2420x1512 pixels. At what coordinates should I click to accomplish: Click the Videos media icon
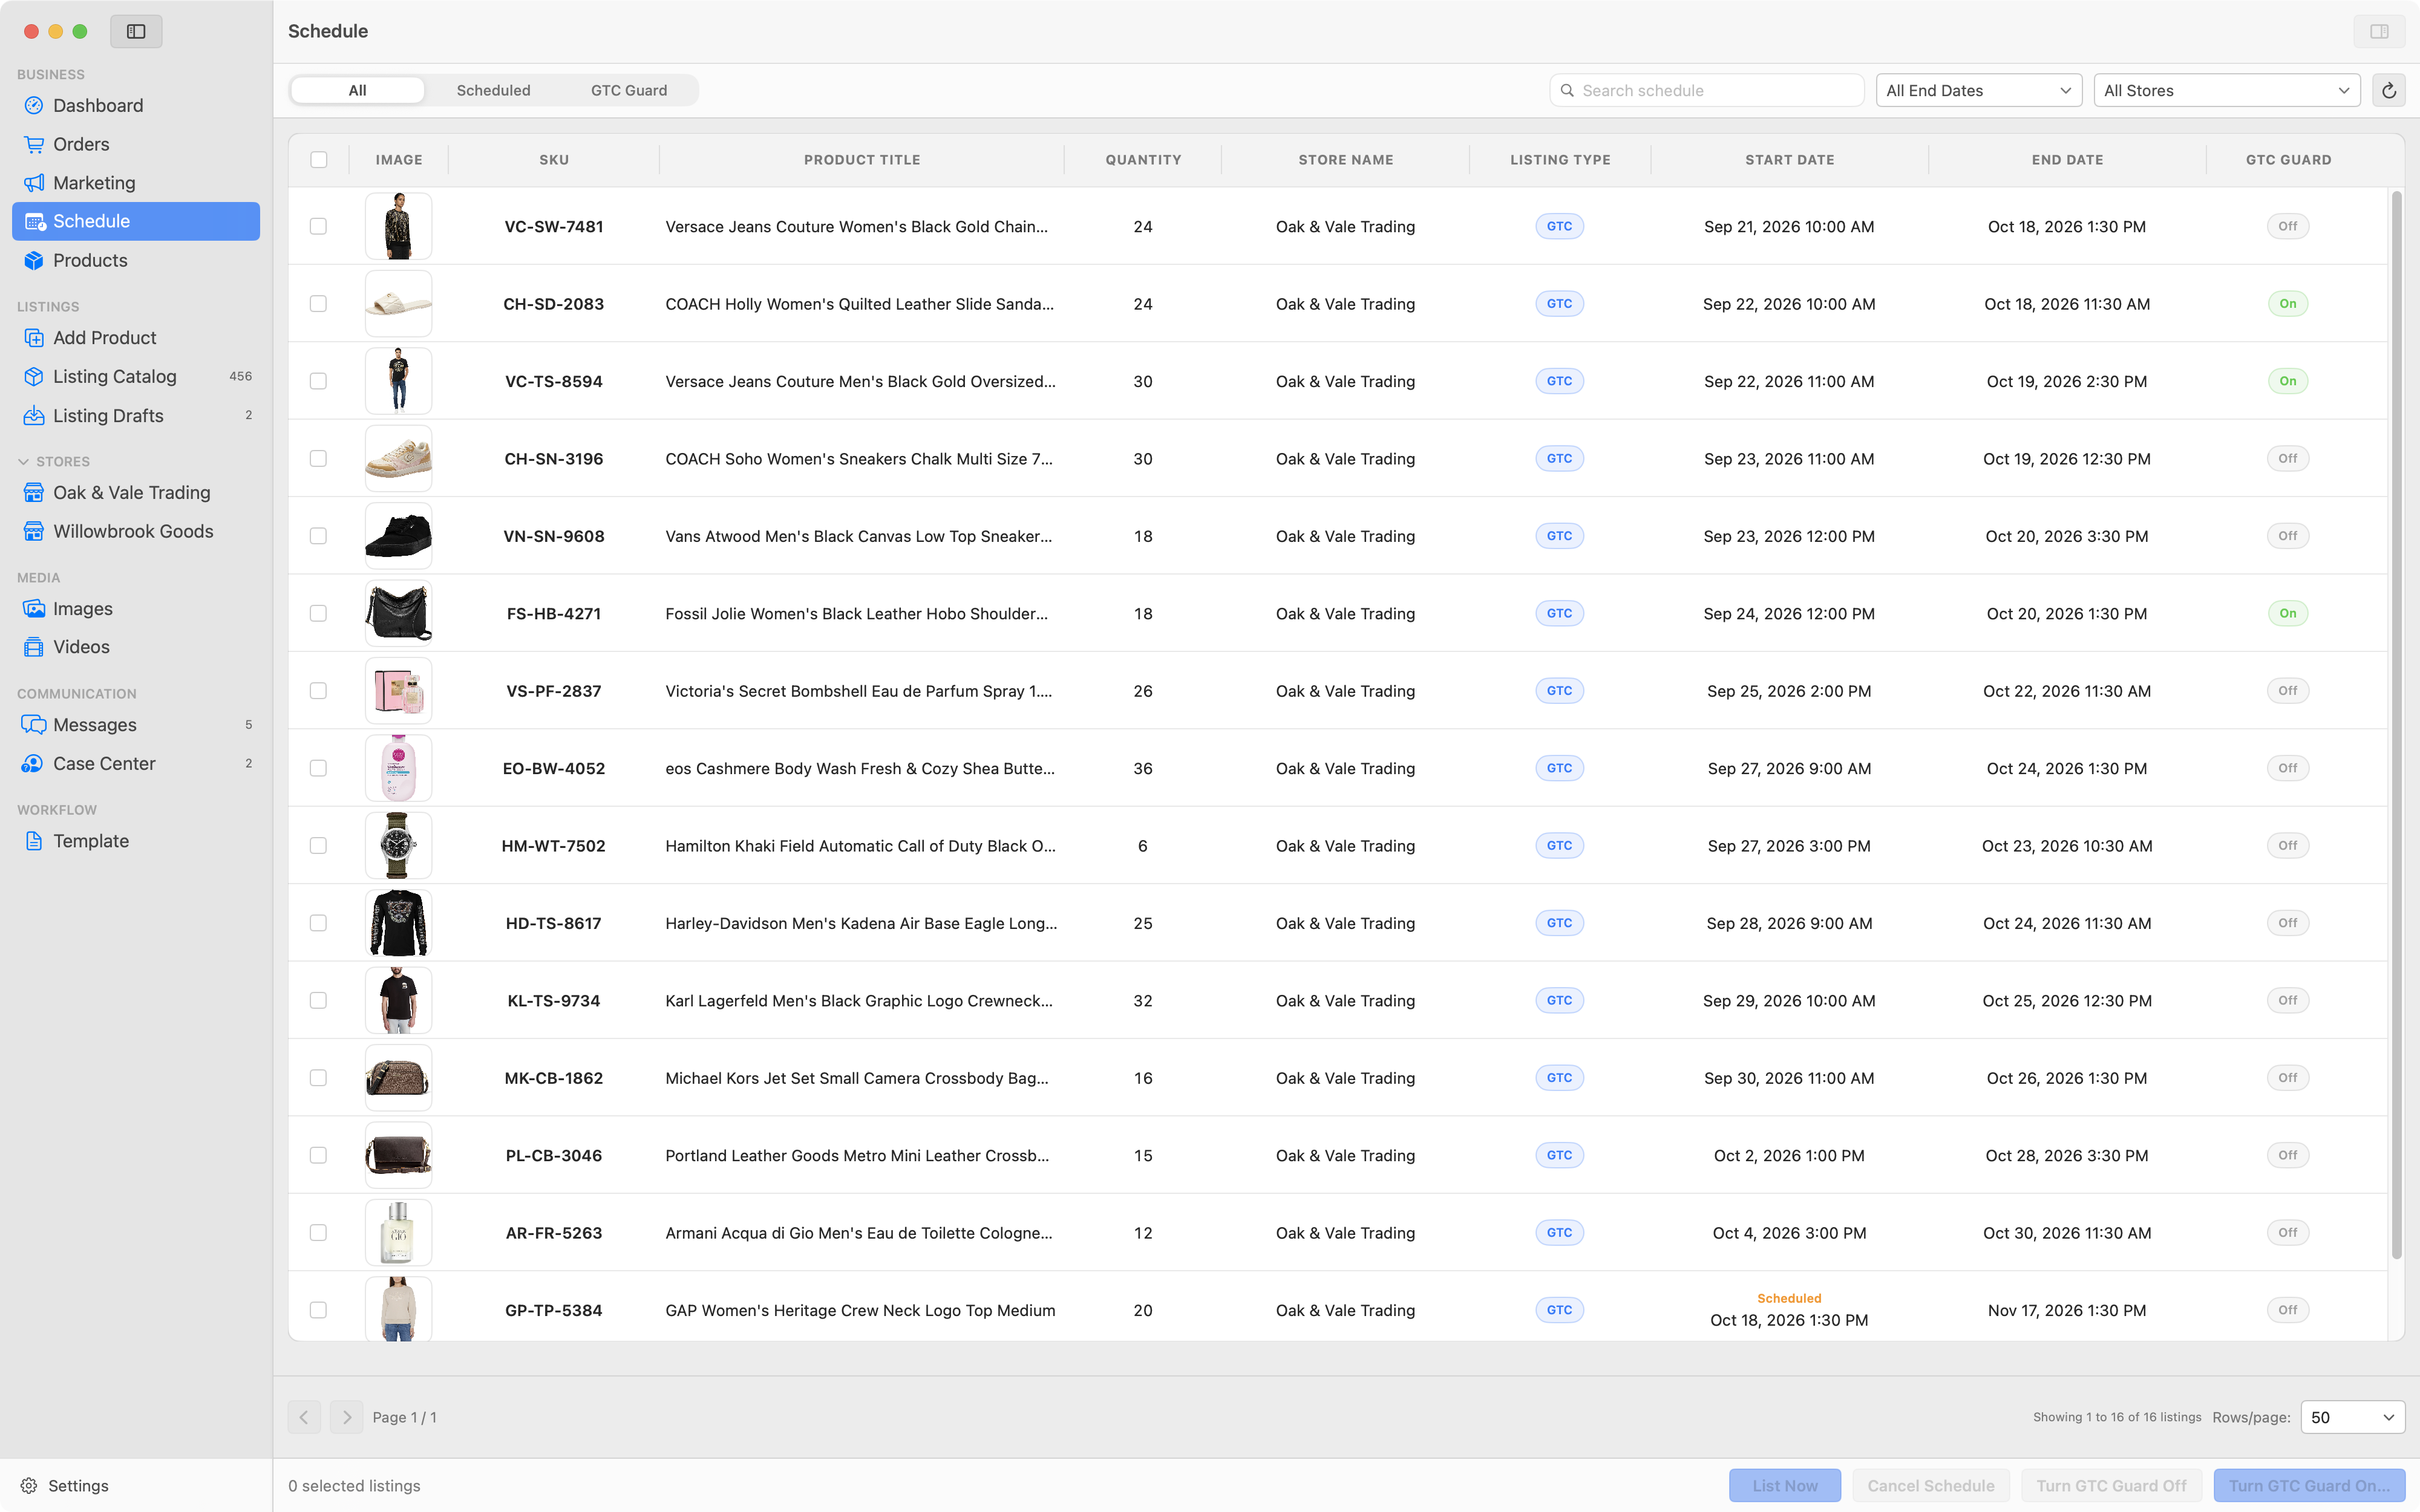coord(34,647)
